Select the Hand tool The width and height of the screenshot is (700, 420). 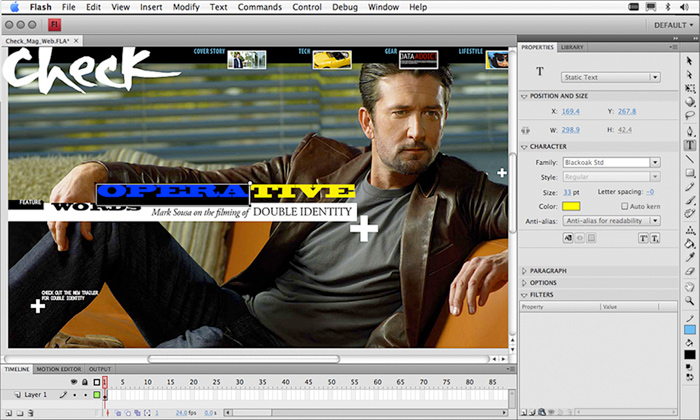click(690, 287)
